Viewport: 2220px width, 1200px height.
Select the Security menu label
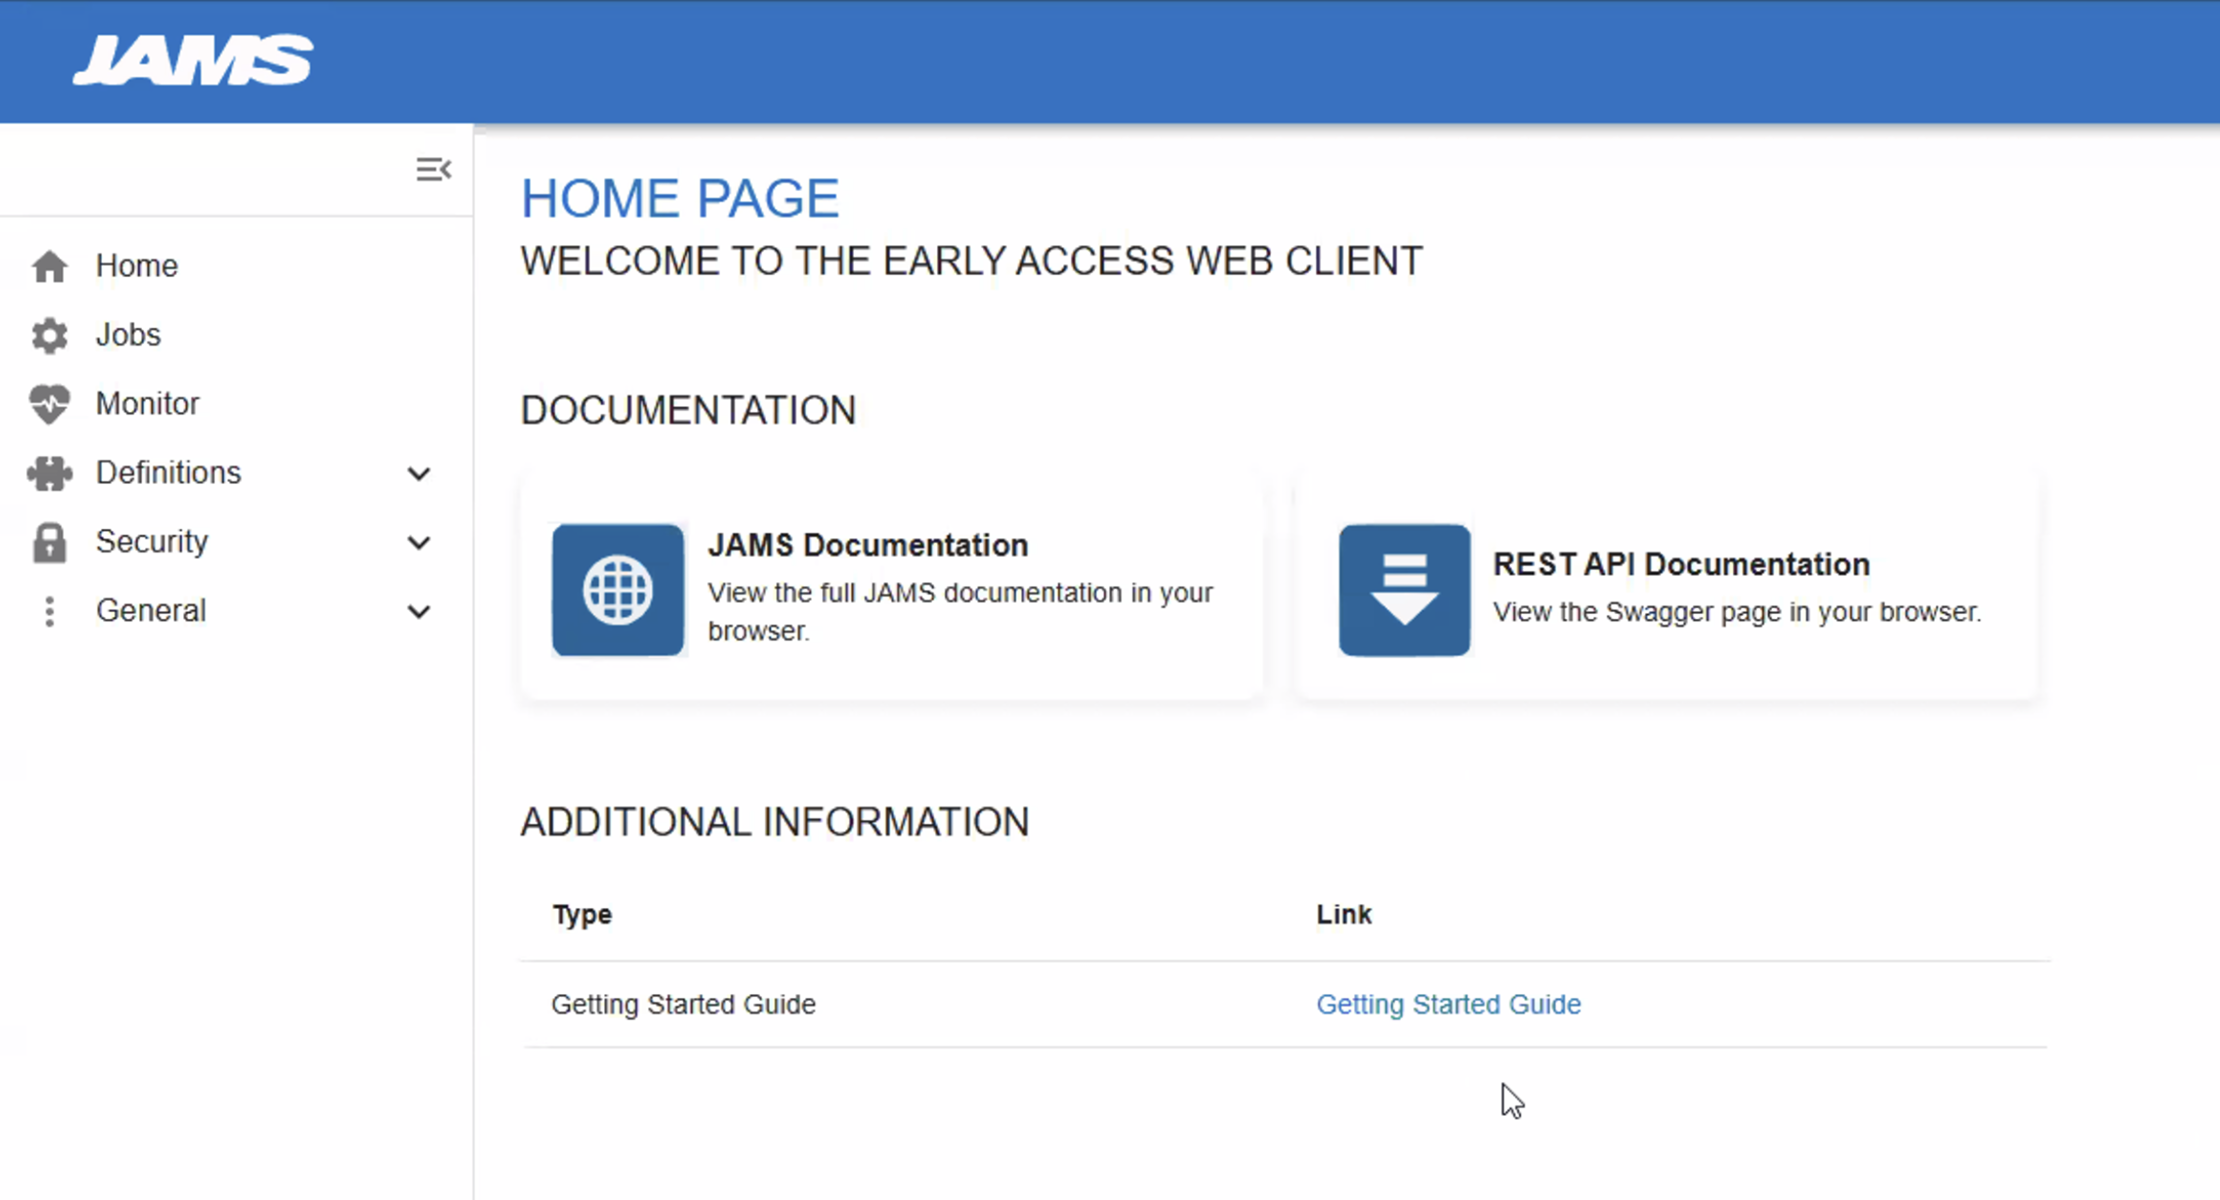point(152,542)
